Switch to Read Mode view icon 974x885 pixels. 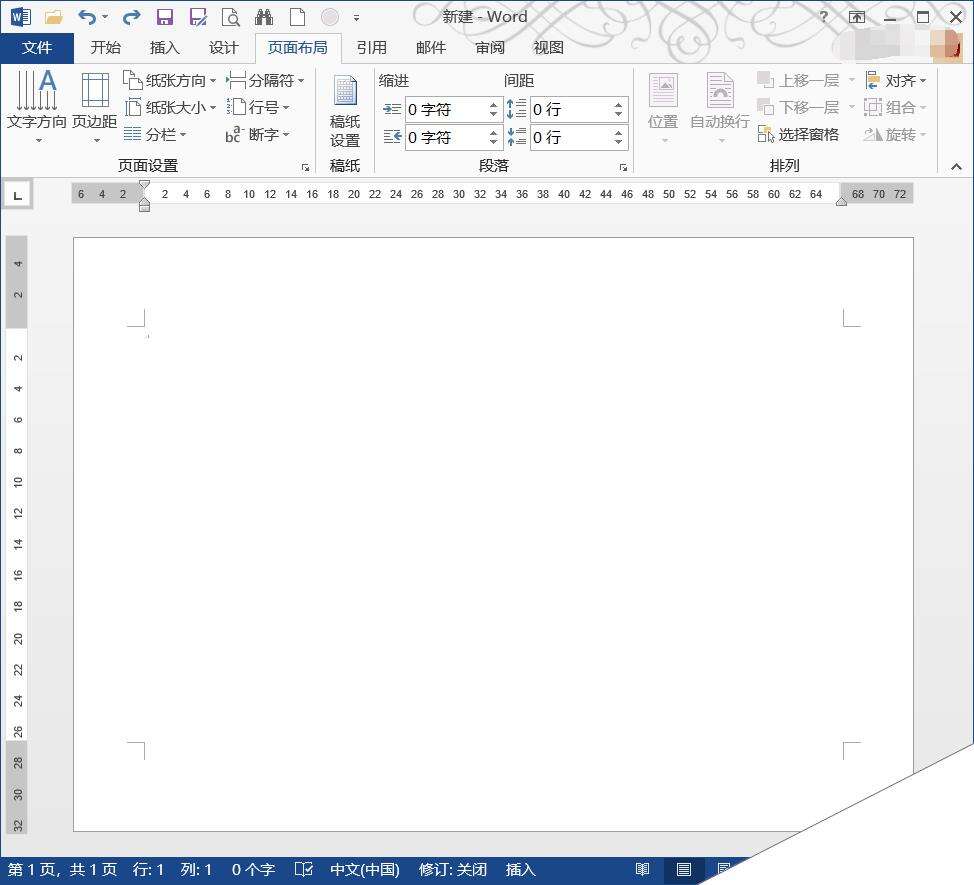coord(643,869)
